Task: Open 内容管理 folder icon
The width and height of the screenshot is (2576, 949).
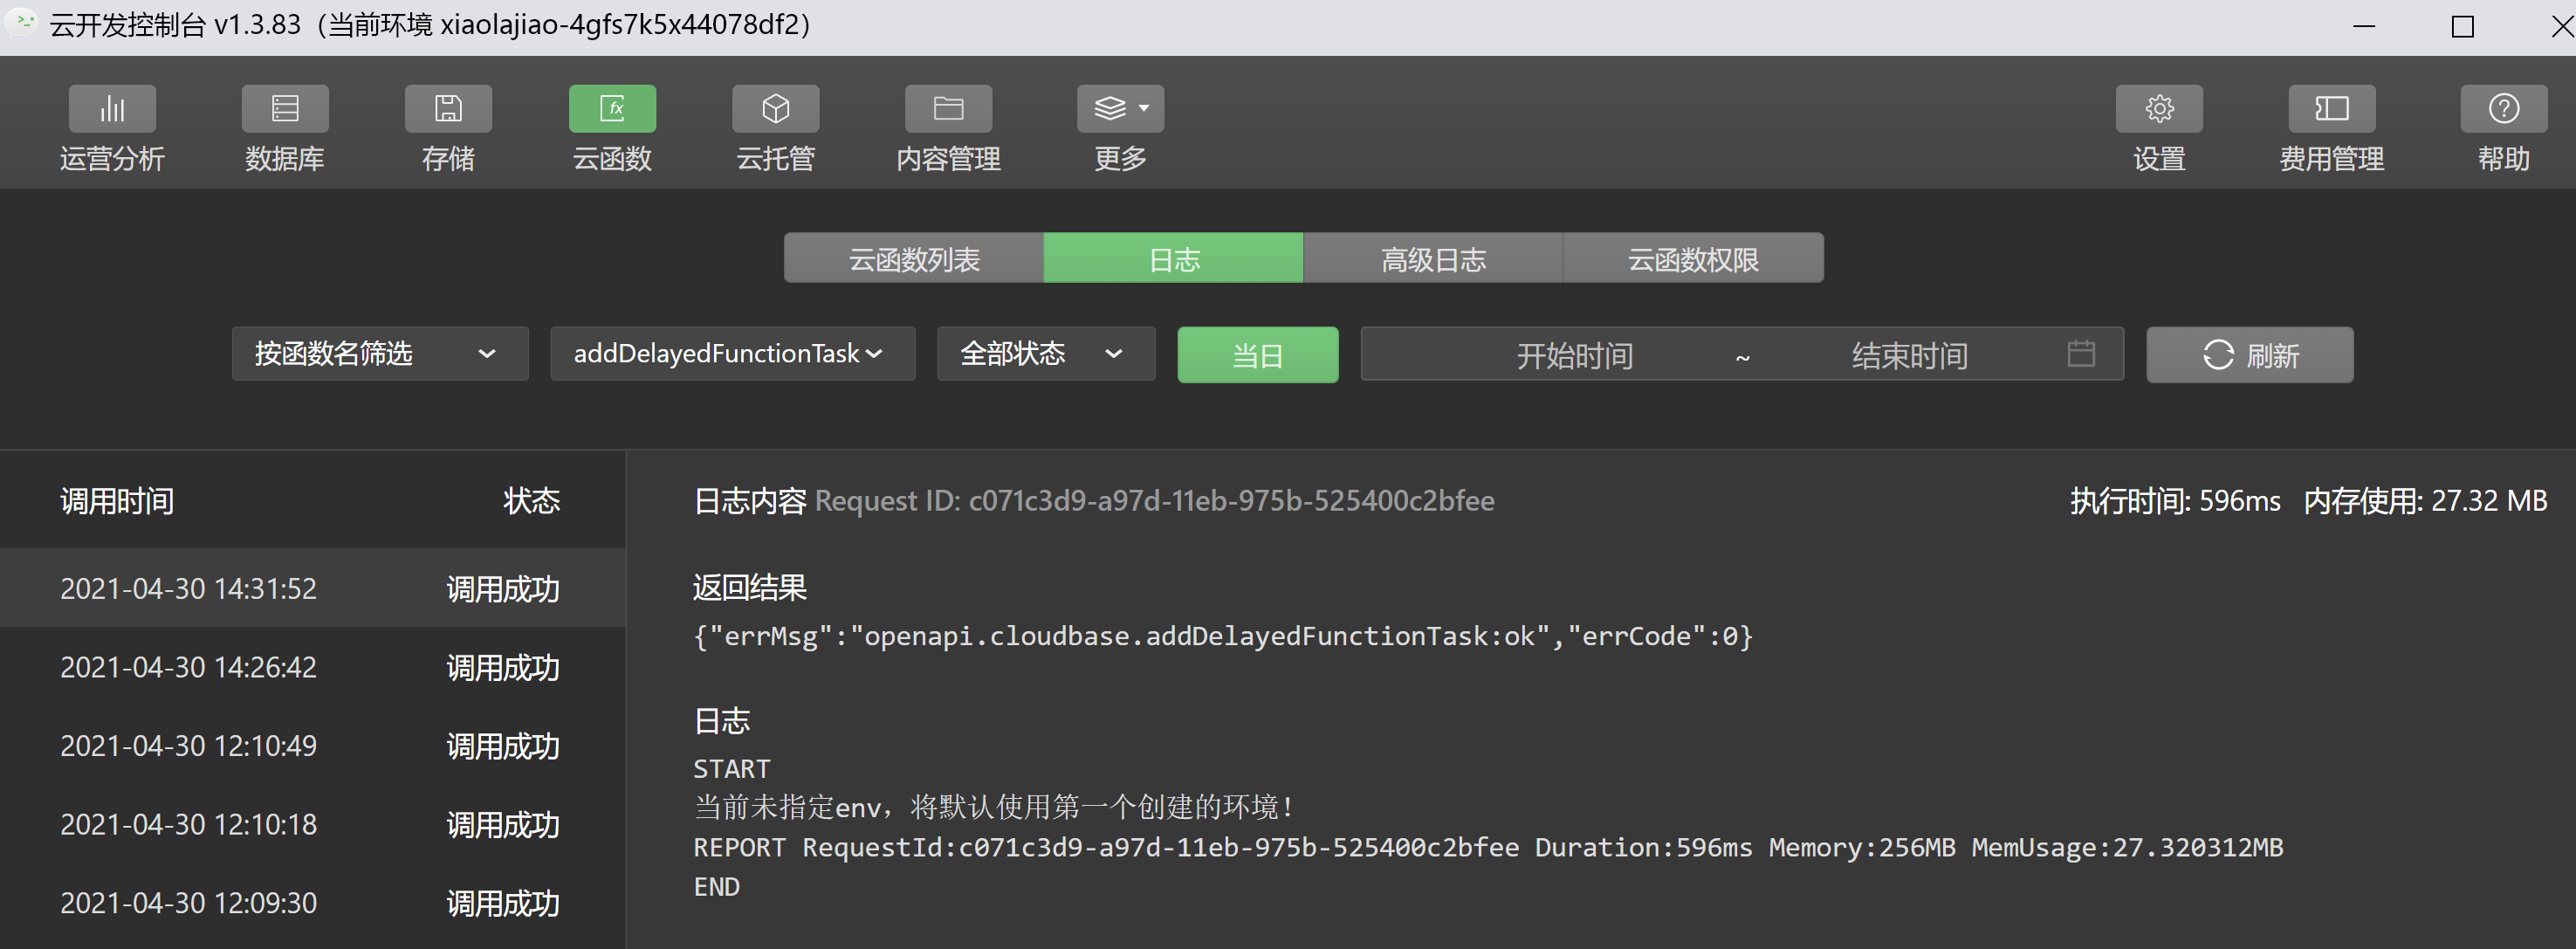Action: (948, 109)
